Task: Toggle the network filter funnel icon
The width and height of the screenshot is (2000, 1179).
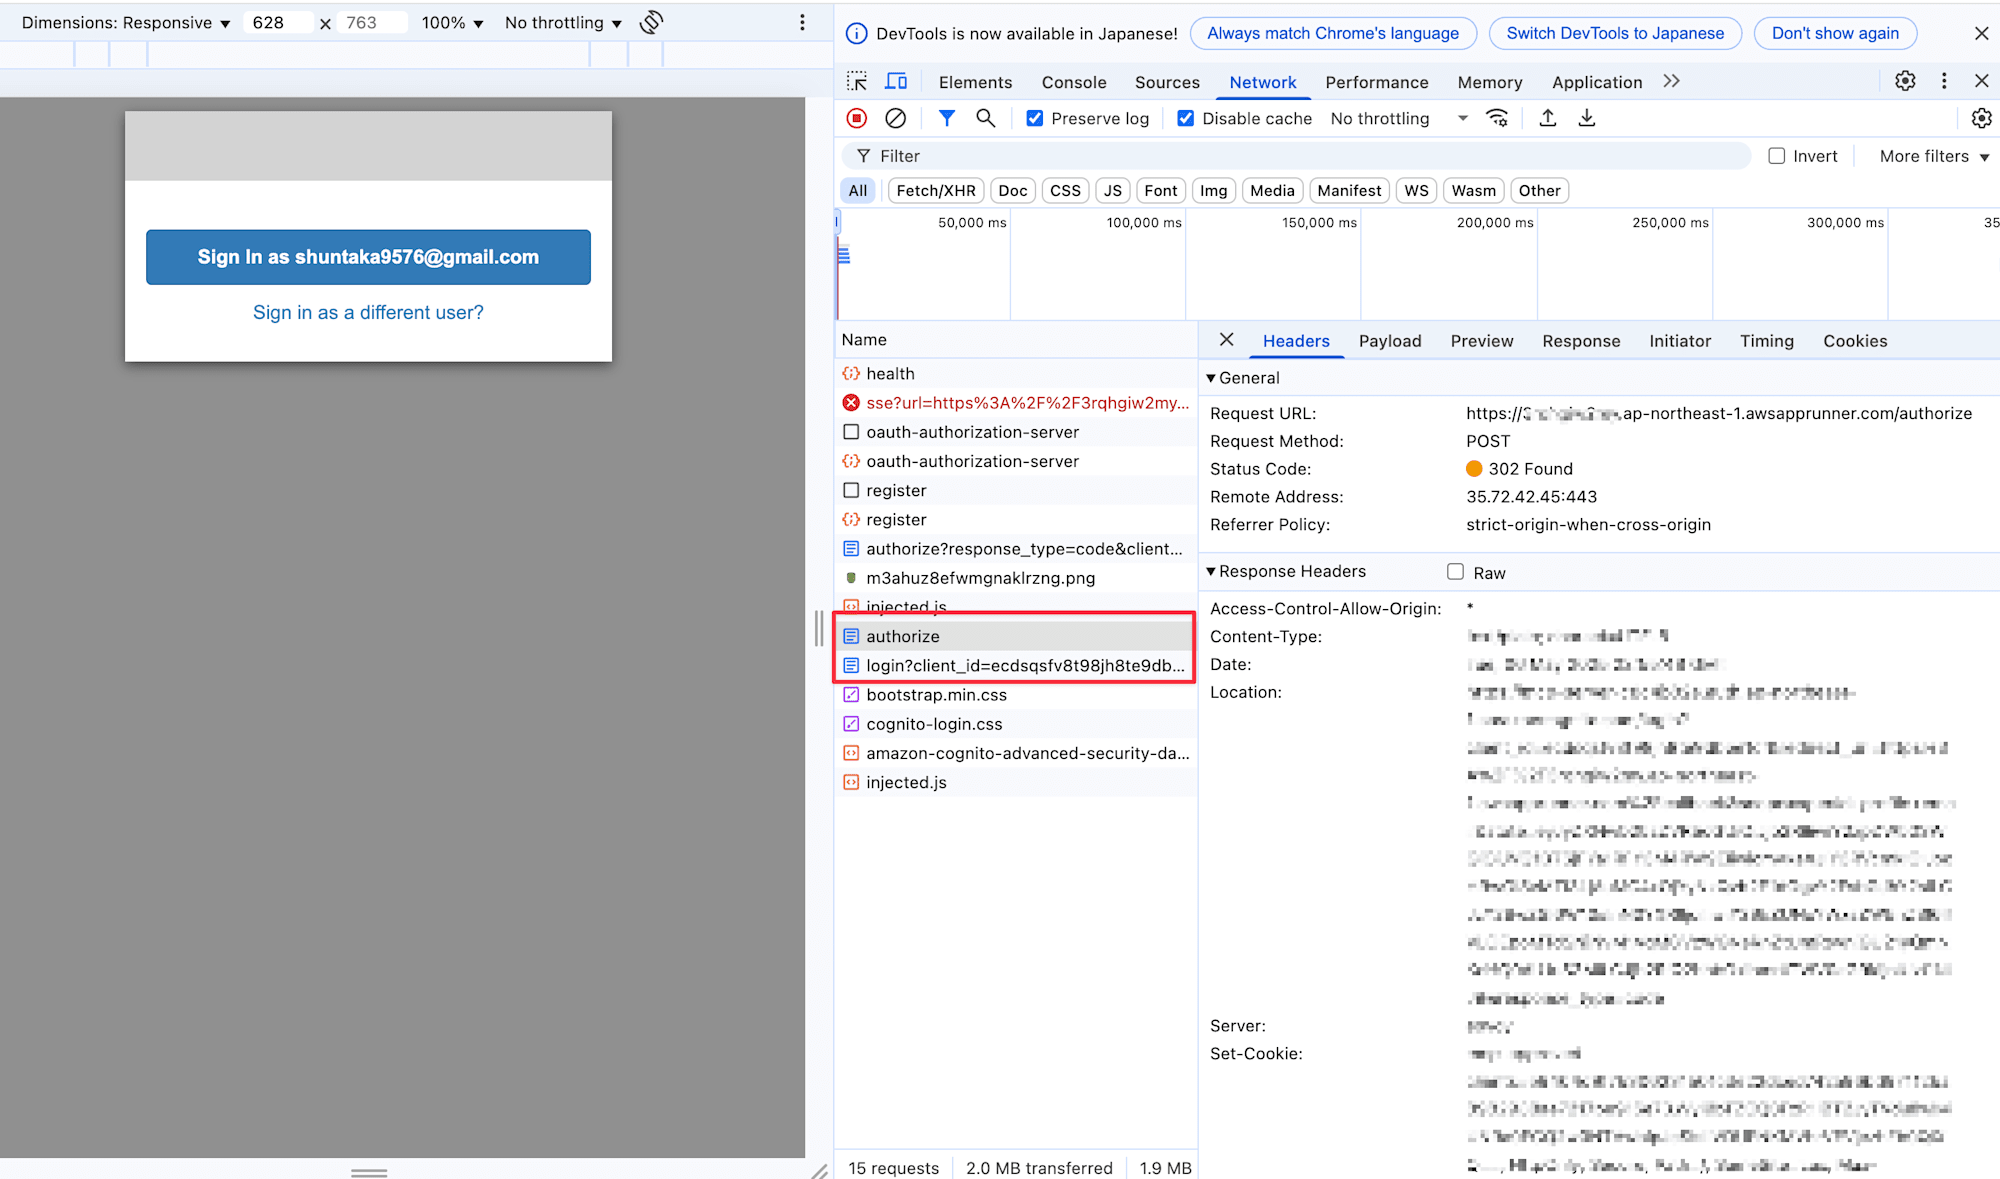Action: [947, 118]
